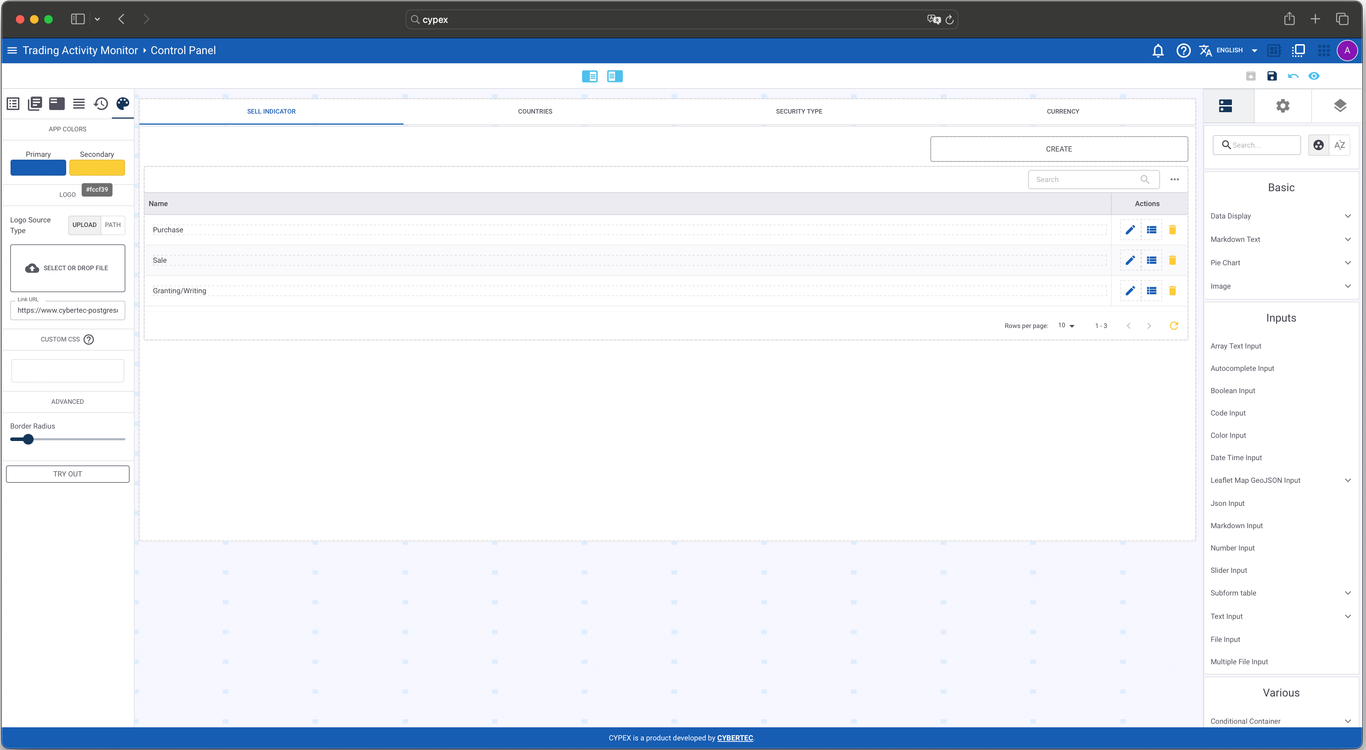Refresh the table with the yellow reload icon
1366x750 pixels.
[1173, 326]
